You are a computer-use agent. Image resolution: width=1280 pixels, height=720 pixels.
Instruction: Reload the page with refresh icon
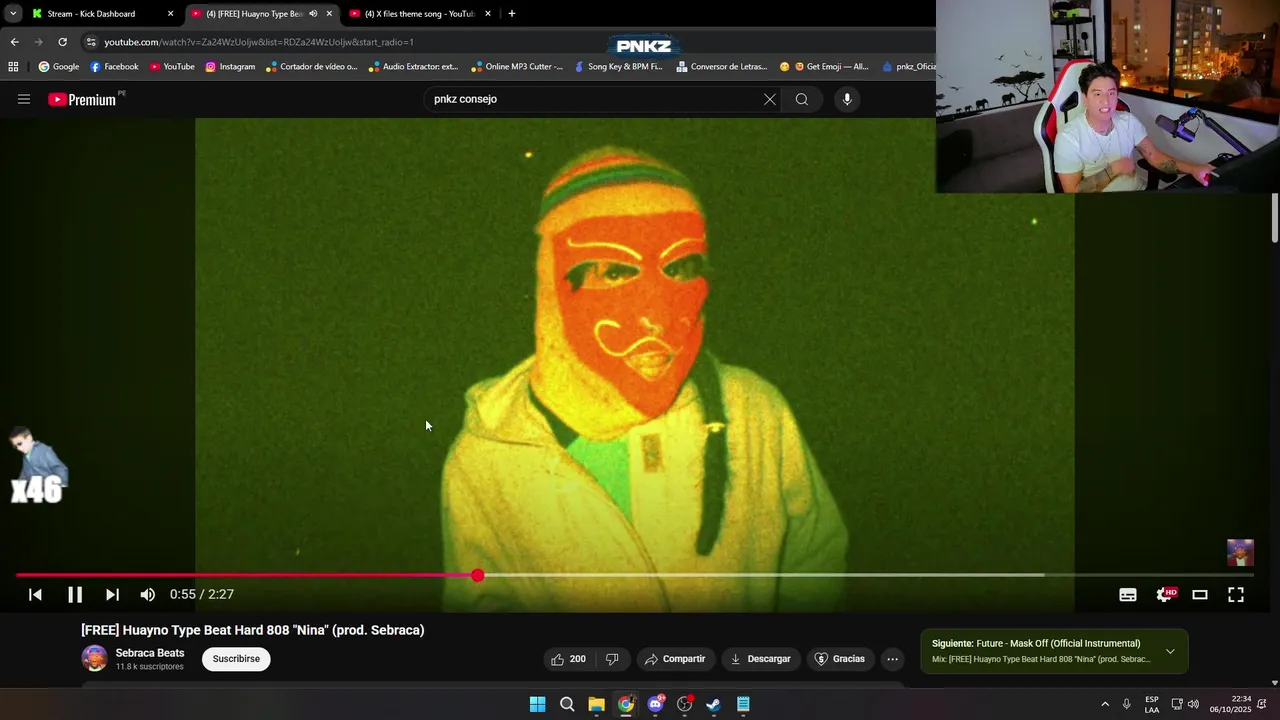(x=62, y=42)
